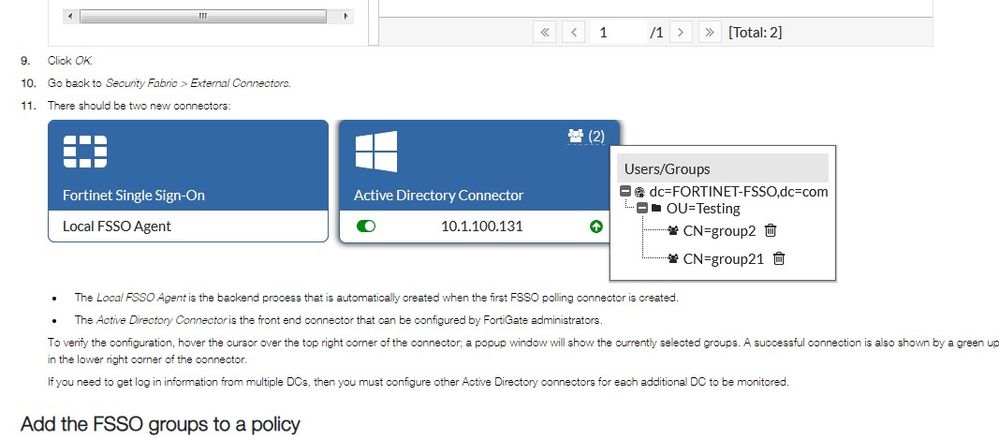999x438 pixels.
Task: Open the Fortinet Single Sign-On connector card
Action: [188, 181]
